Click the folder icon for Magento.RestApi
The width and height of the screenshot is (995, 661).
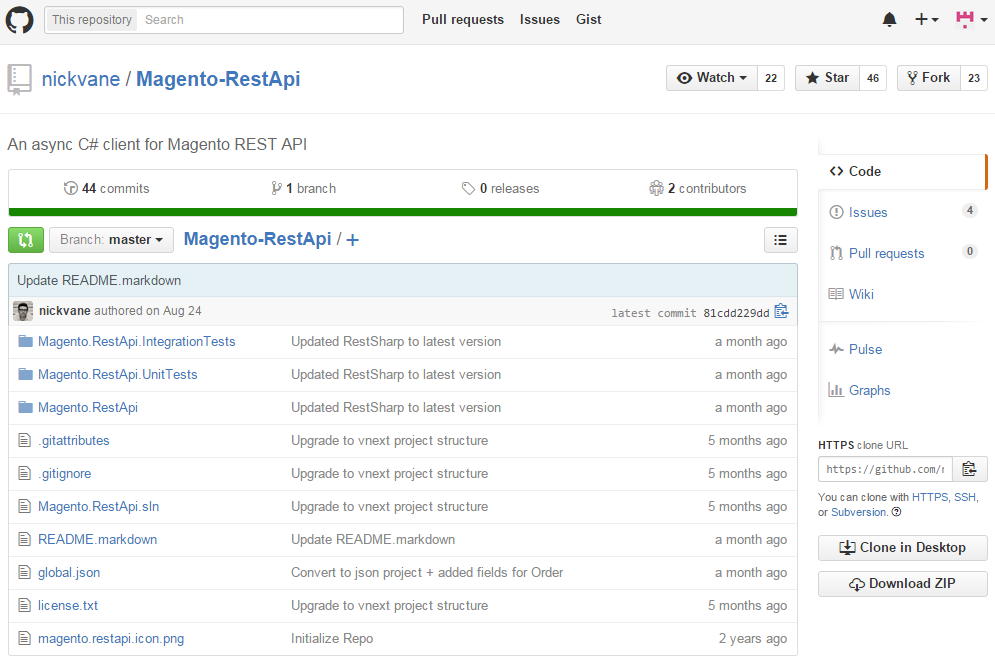click(x=25, y=407)
